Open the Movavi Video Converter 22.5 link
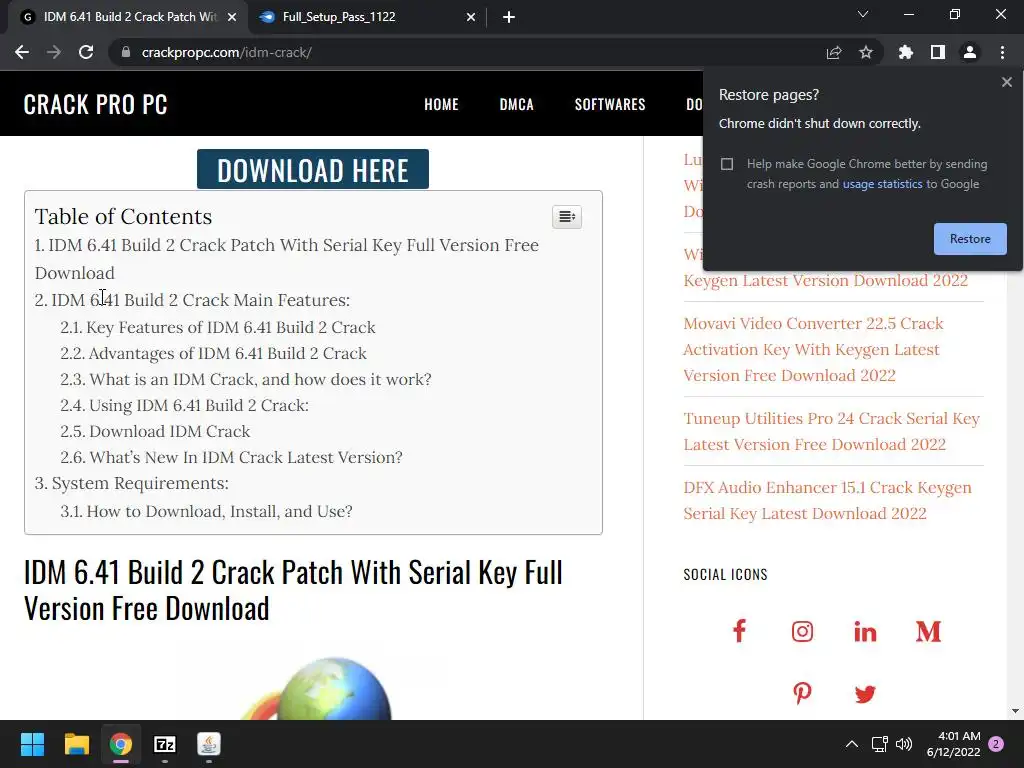 813,349
